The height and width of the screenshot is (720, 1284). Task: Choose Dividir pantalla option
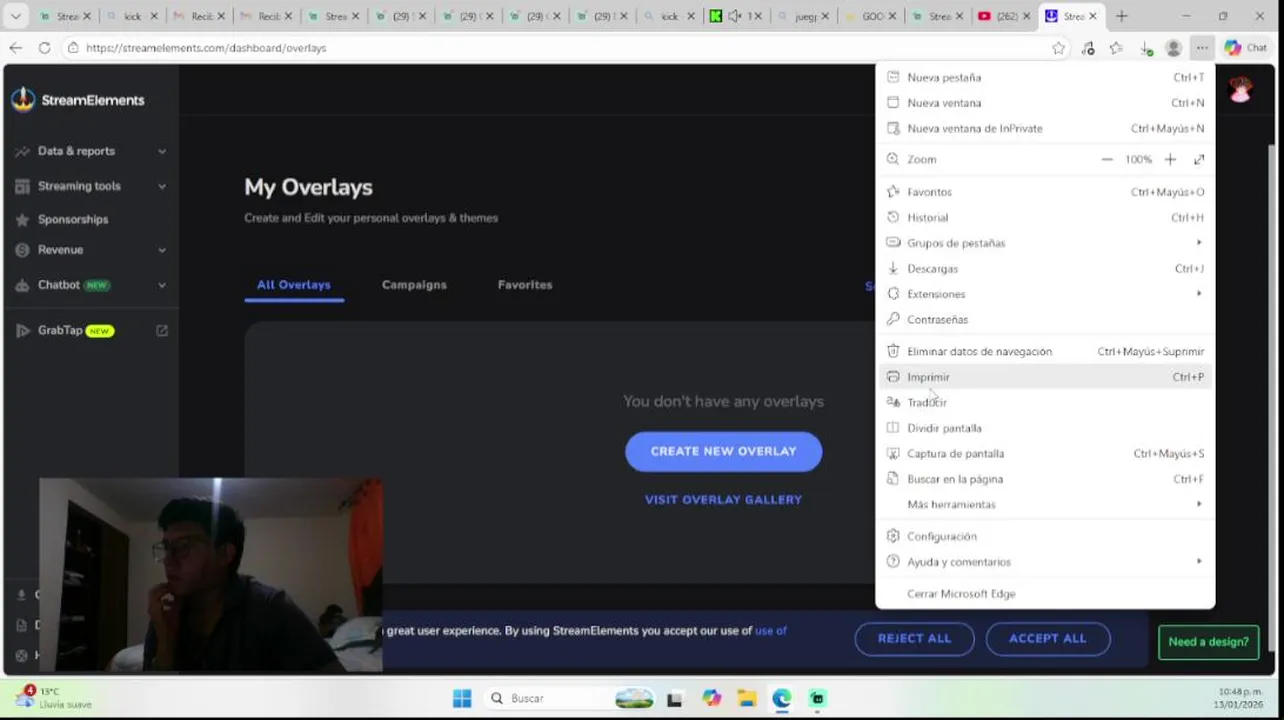1045,428
